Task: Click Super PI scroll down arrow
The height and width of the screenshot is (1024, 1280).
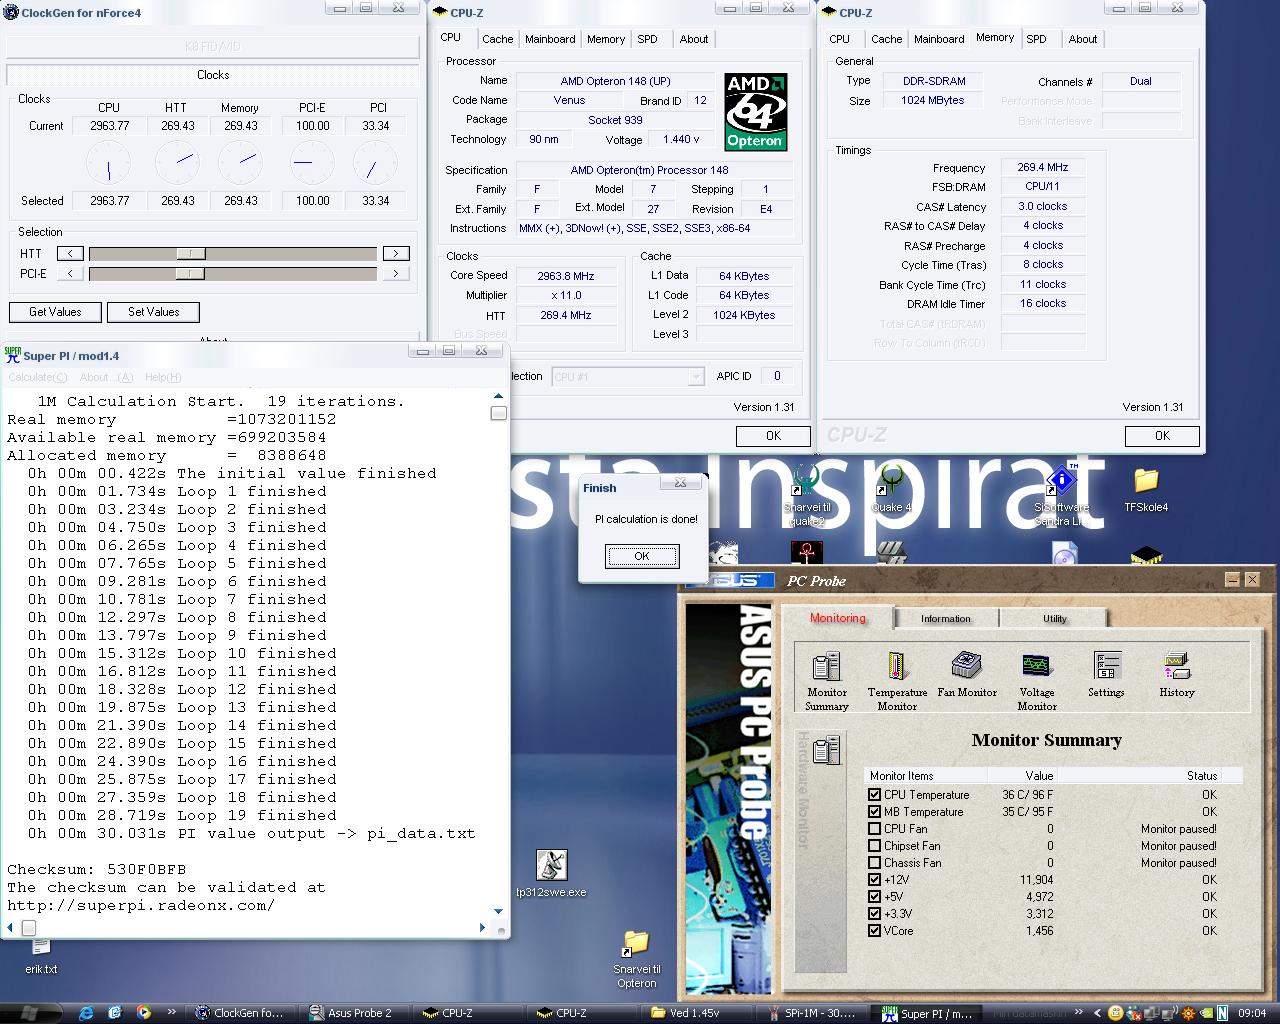Action: (x=499, y=911)
